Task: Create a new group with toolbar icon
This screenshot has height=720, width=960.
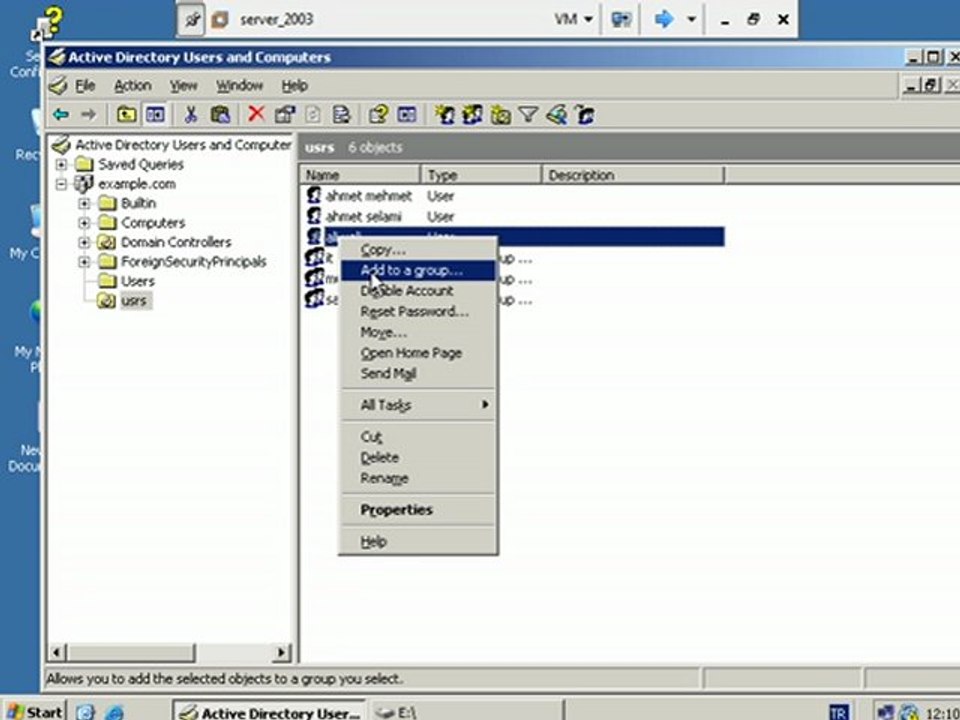Action: [472, 114]
